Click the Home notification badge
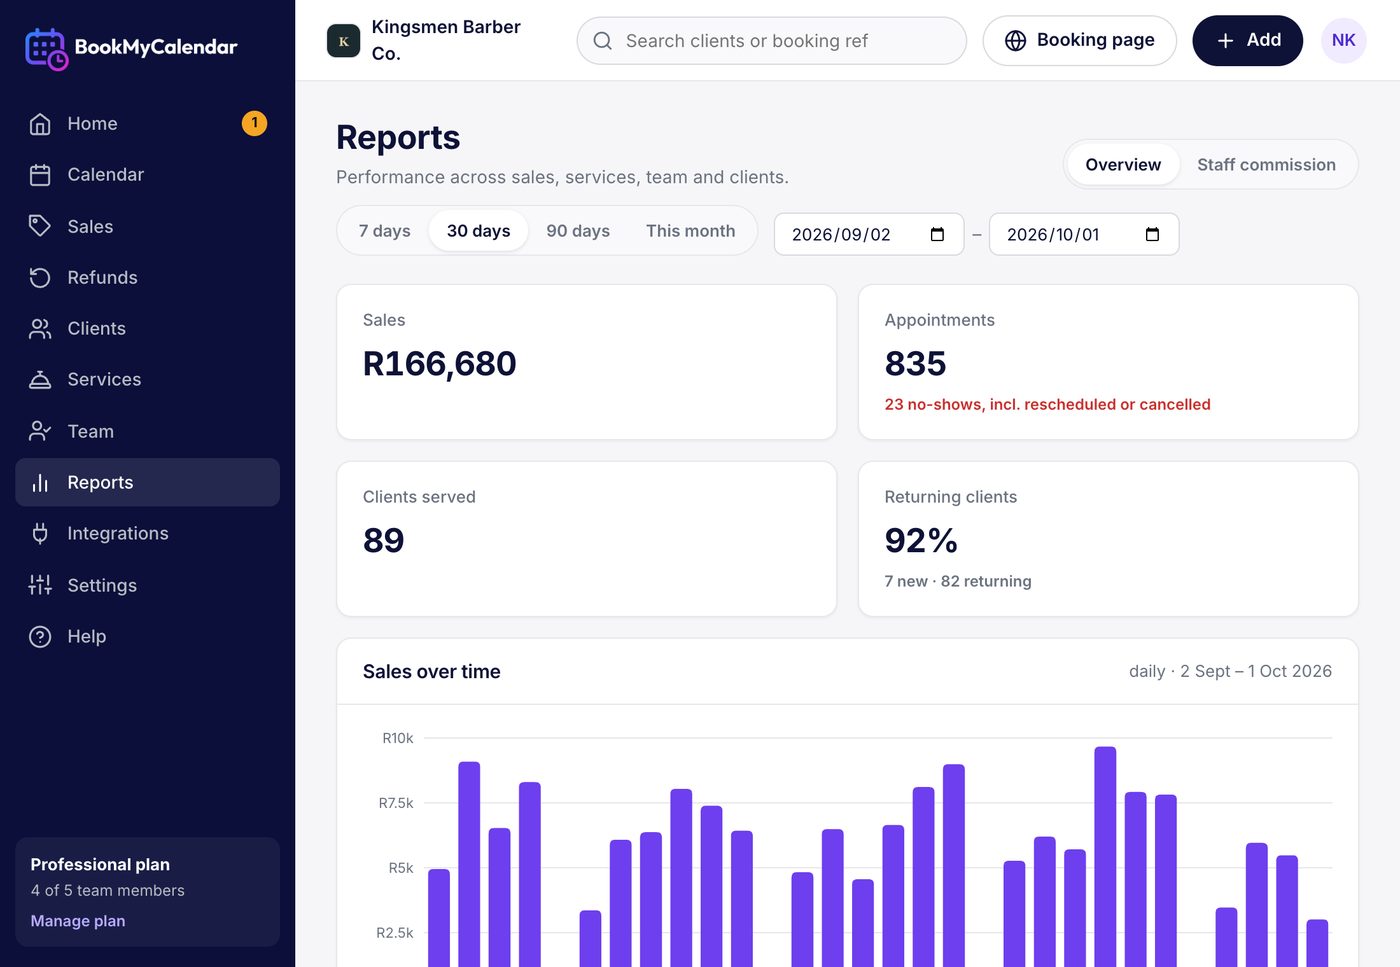 [x=254, y=123]
